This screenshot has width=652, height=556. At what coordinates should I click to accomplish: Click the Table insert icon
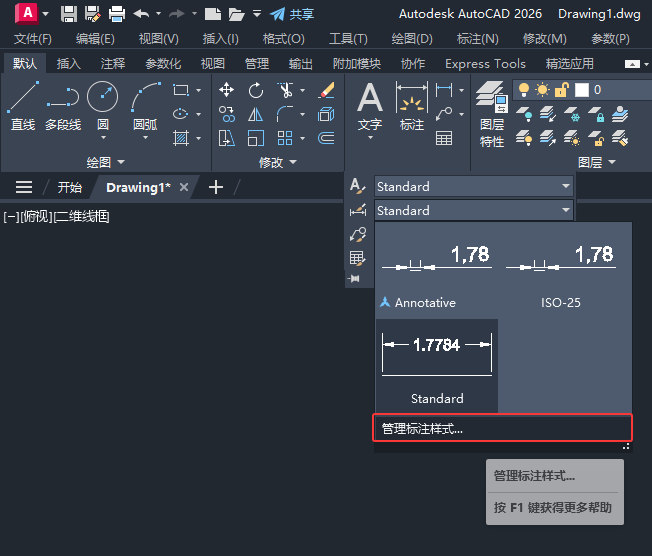tap(444, 138)
